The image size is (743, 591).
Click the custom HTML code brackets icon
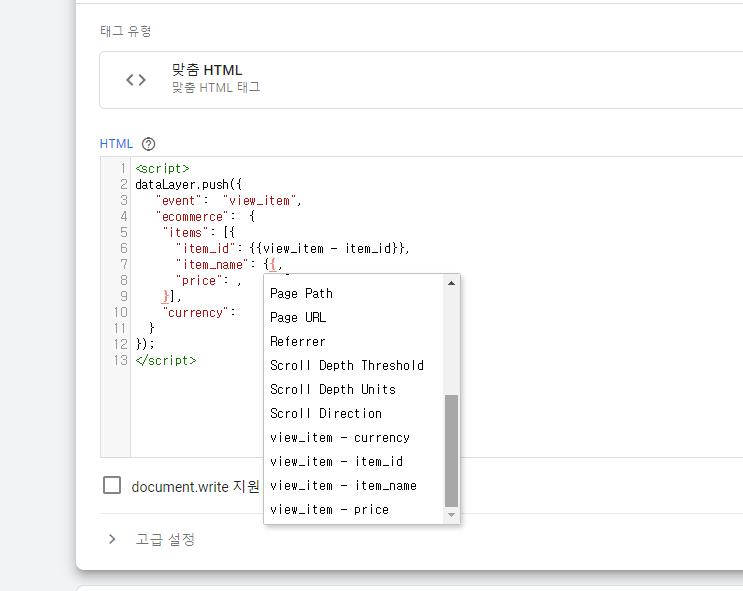coord(136,80)
